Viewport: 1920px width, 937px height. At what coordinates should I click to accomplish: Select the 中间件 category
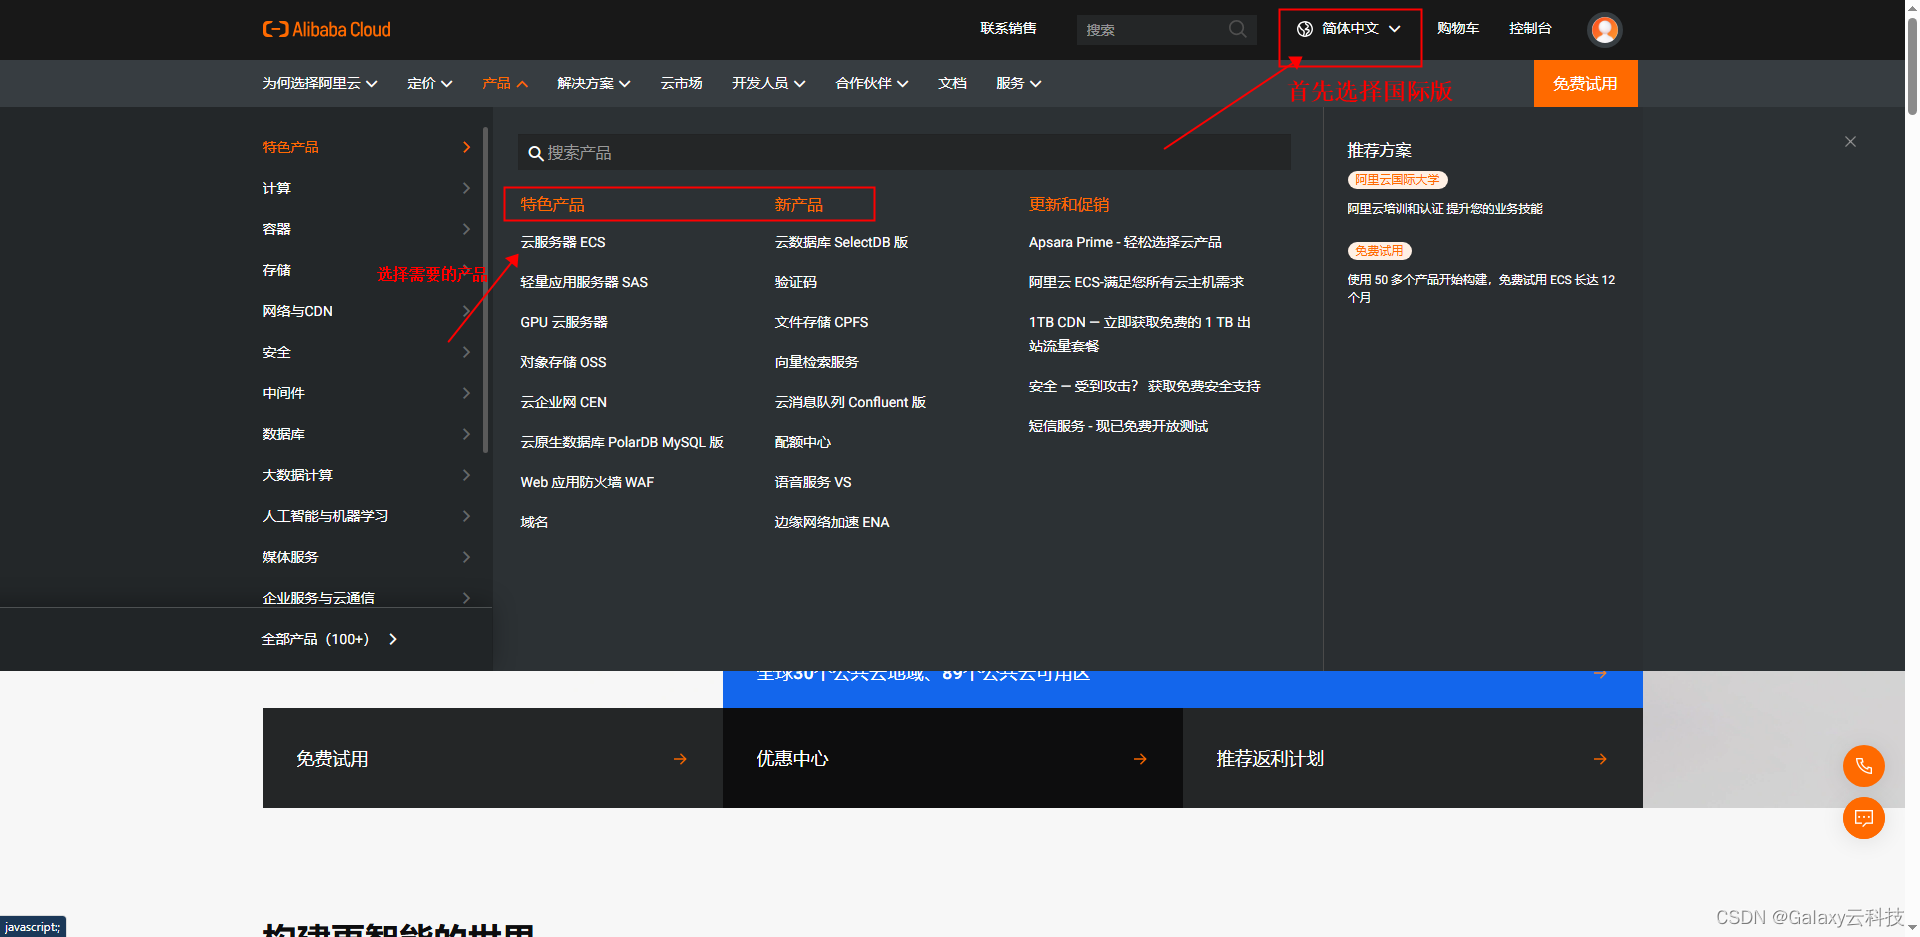tap(366, 393)
